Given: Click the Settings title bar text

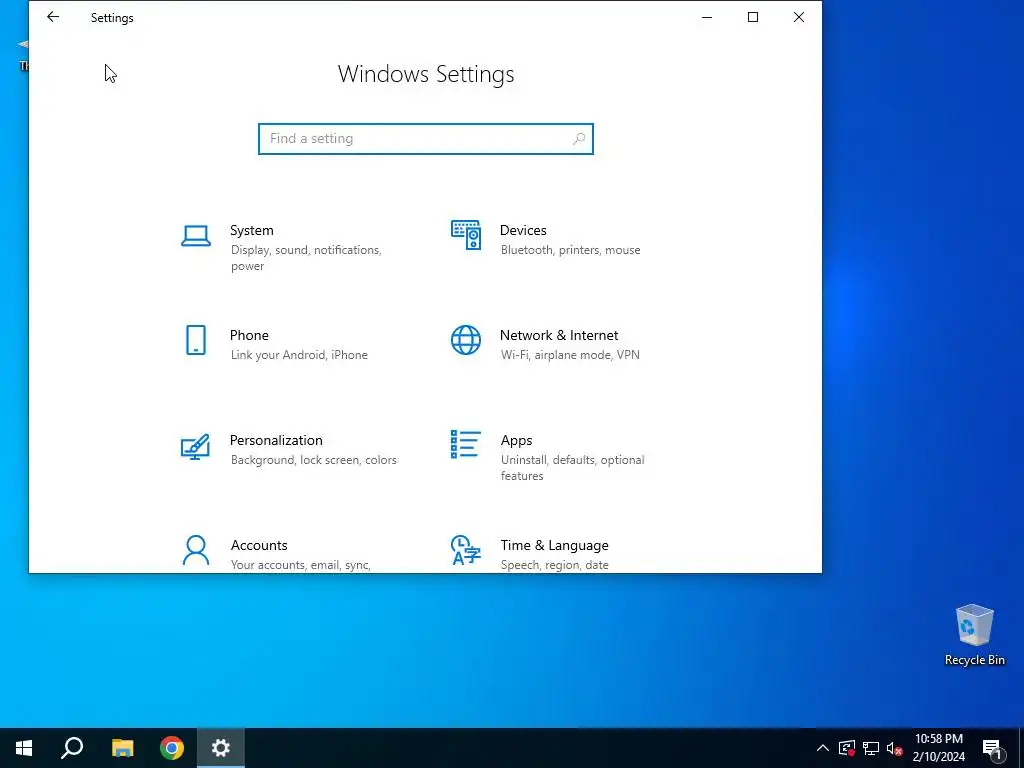Looking at the screenshot, I should [x=112, y=18].
